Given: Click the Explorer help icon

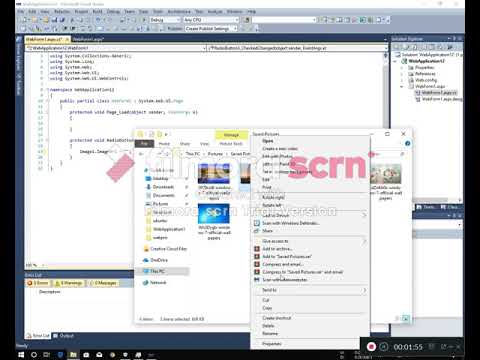Looking at the screenshot, I should [x=407, y=143].
